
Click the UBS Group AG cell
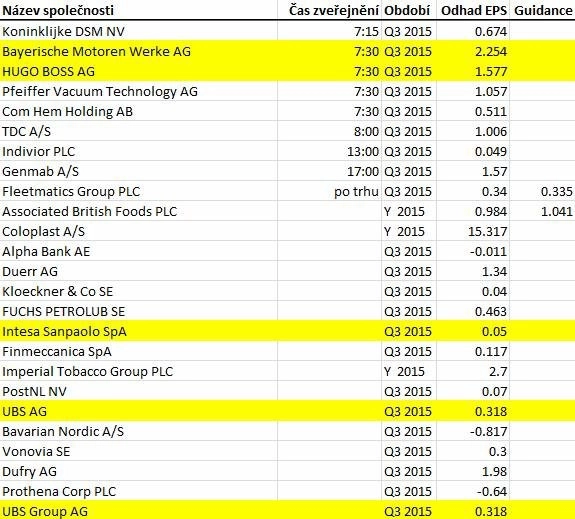coord(139,511)
